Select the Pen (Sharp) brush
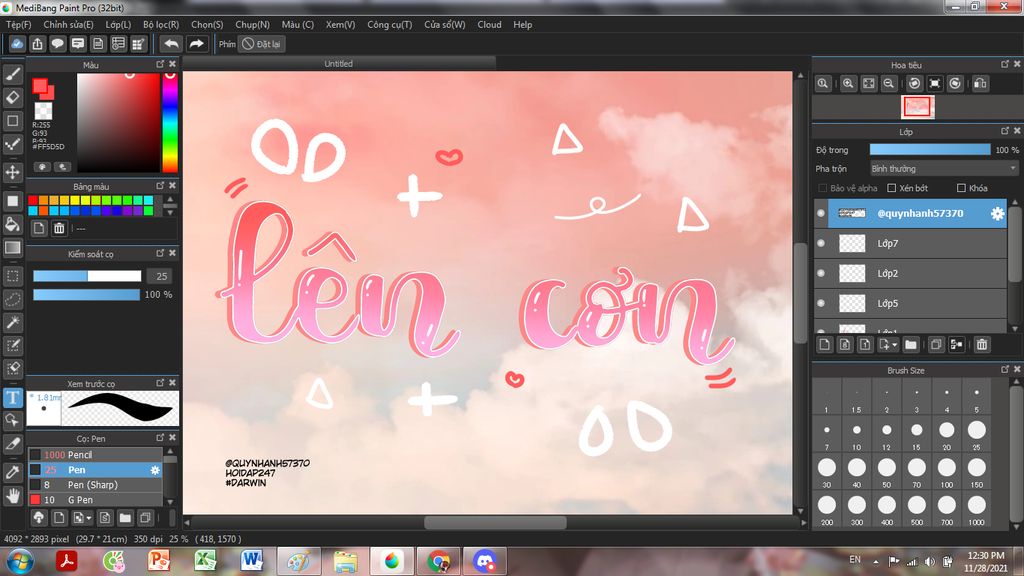The height and width of the screenshot is (576, 1024). click(95, 485)
